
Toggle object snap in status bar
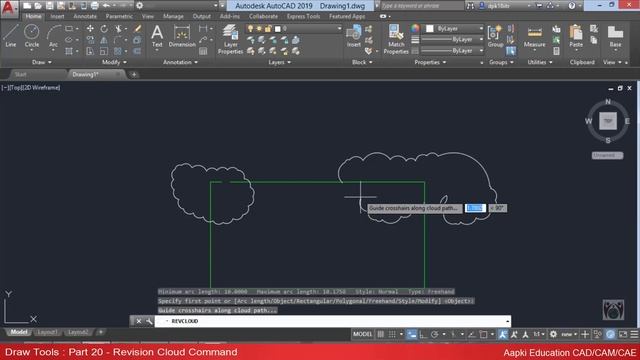(x=483, y=334)
